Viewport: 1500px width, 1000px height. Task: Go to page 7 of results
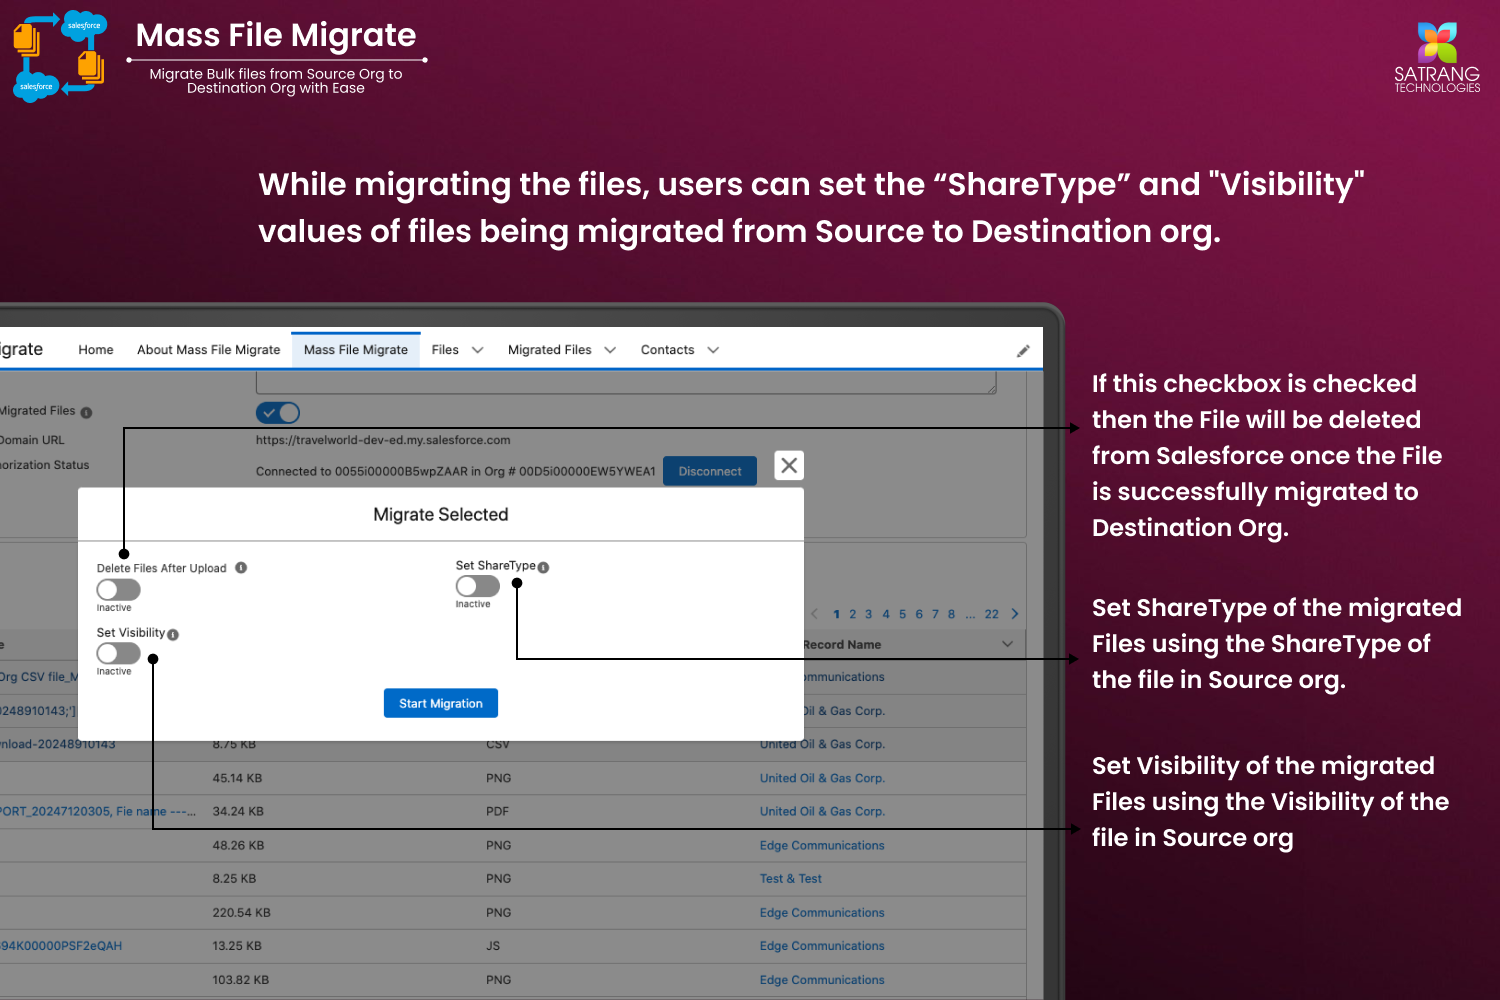click(x=936, y=614)
